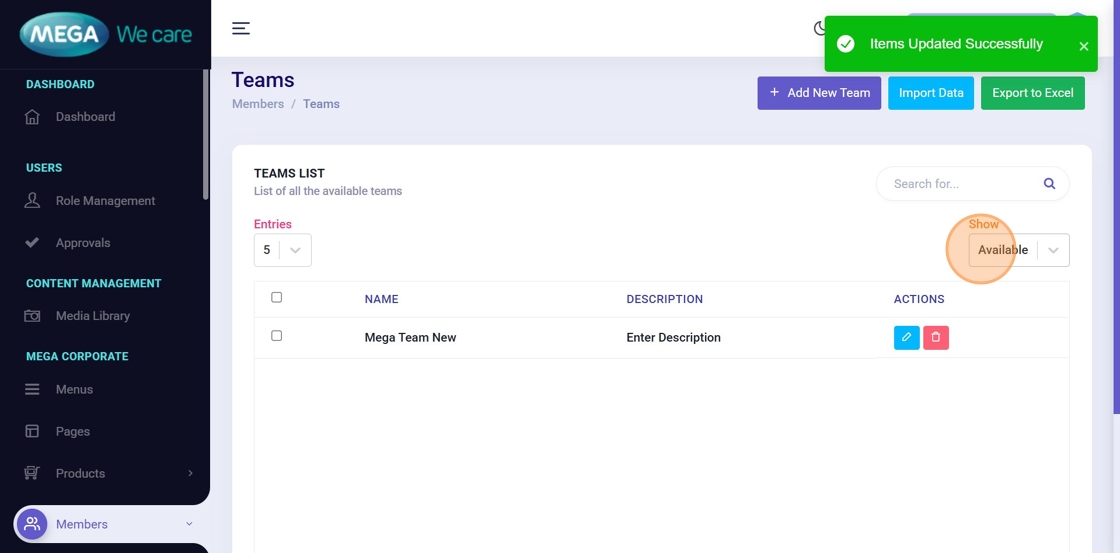The height and width of the screenshot is (553, 1120).
Task: Open Approvals in the sidebar
Action: (x=83, y=243)
